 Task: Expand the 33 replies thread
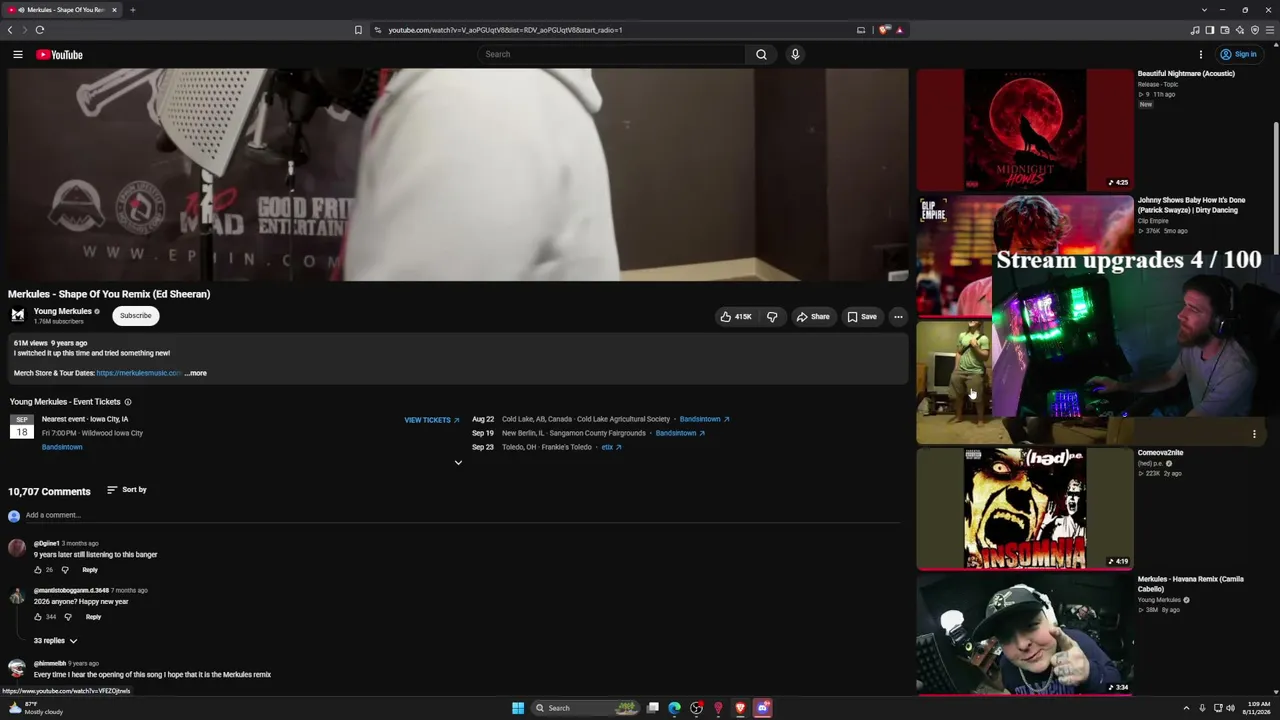click(x=56, y=641)
